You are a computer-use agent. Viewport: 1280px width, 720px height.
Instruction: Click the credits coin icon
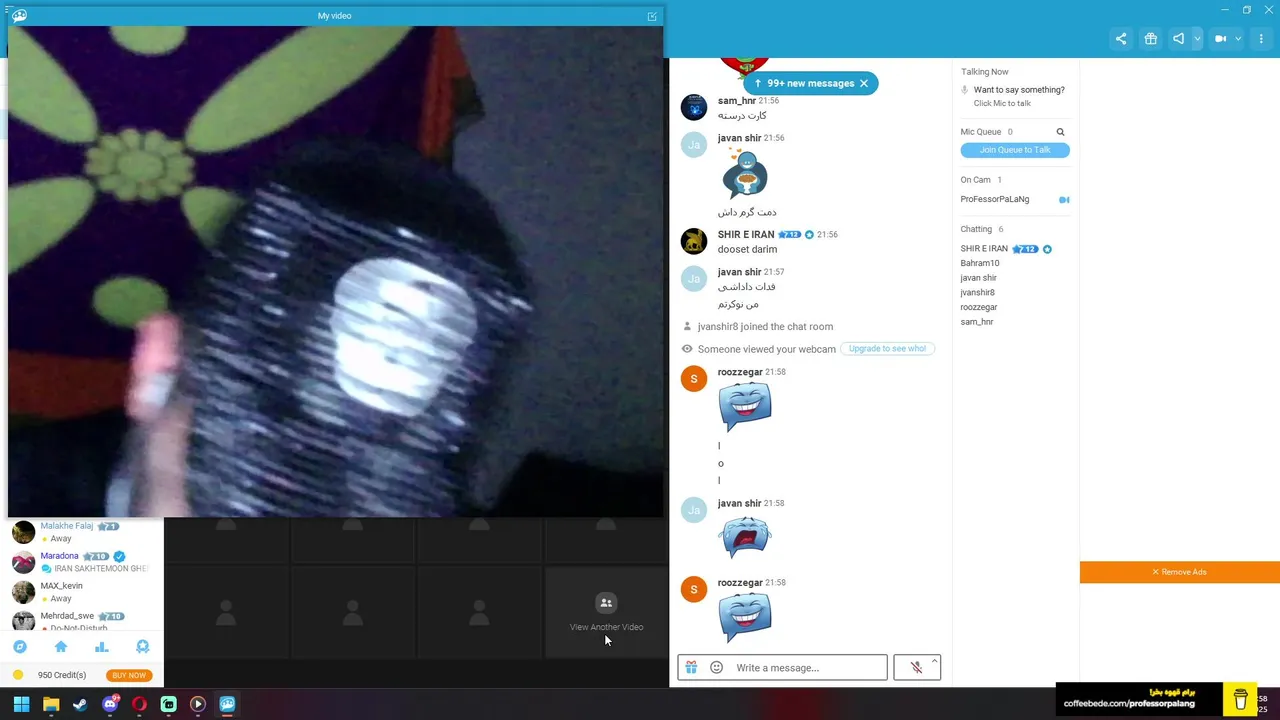(18, 675)
